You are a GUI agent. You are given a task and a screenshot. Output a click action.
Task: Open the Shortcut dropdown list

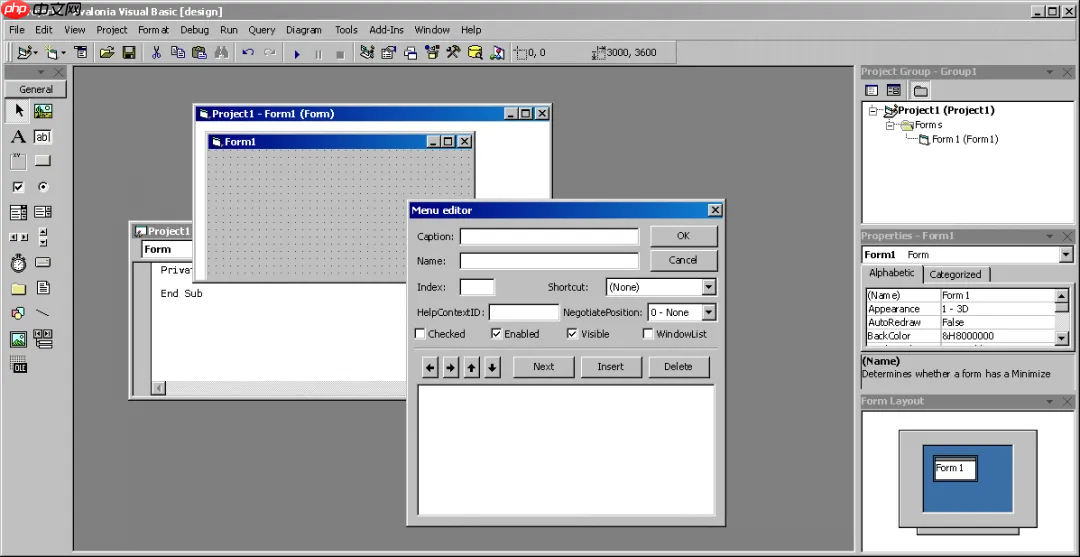[709, 287]
